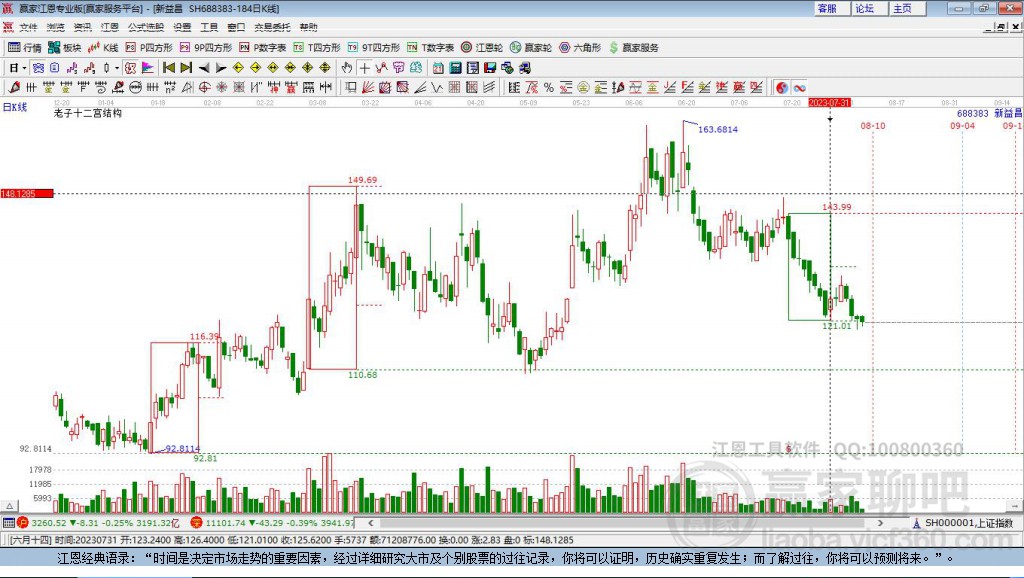Image resolution: width=1024 pixels, height=578 pixels.
Task: Select the percent % tool icon
Action: (549, 88)
